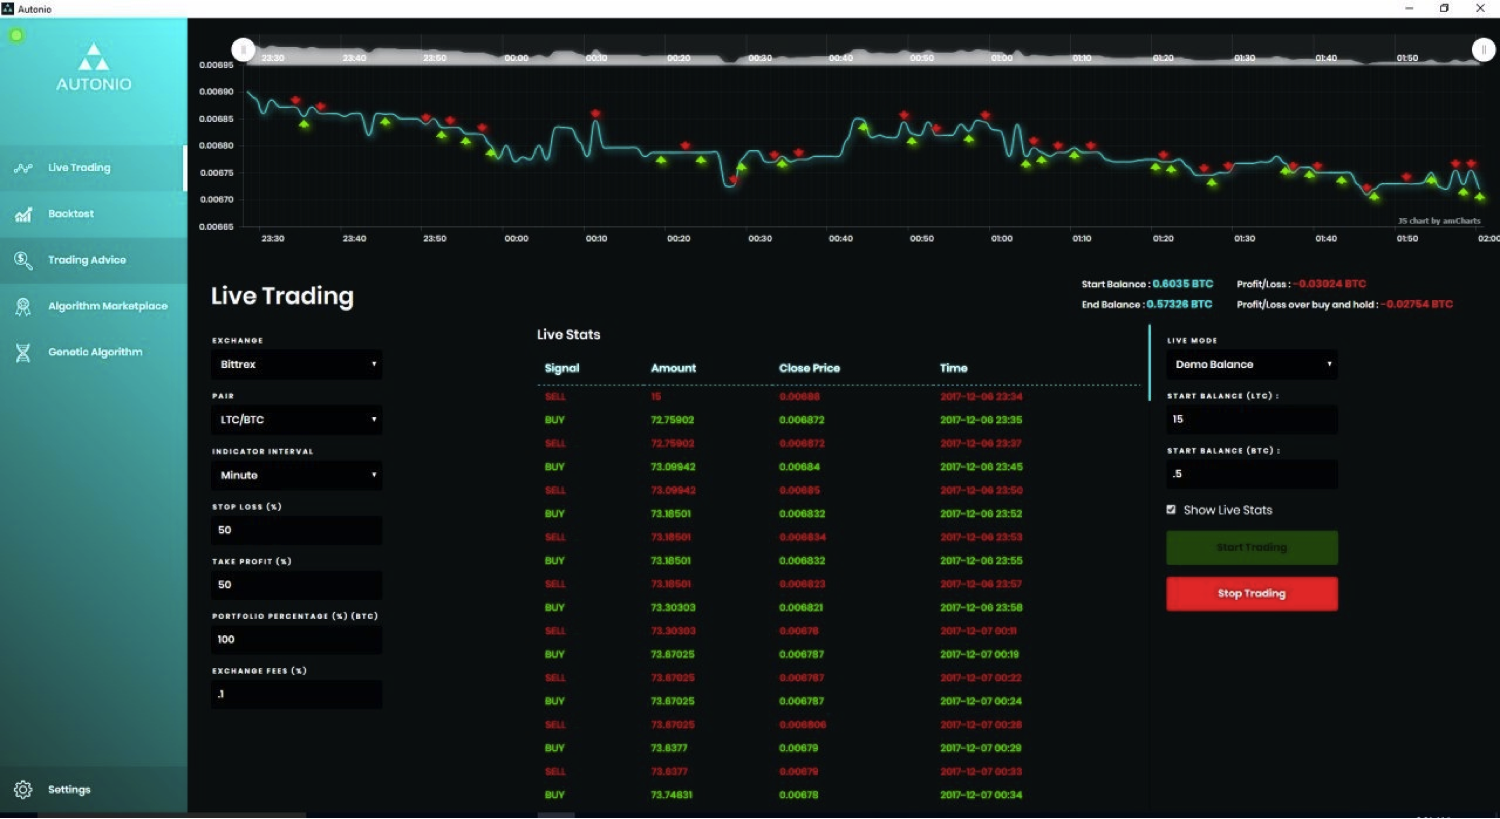Open the Trading Advice menu item
The image size is (1500, 819).
click(93, 260)
